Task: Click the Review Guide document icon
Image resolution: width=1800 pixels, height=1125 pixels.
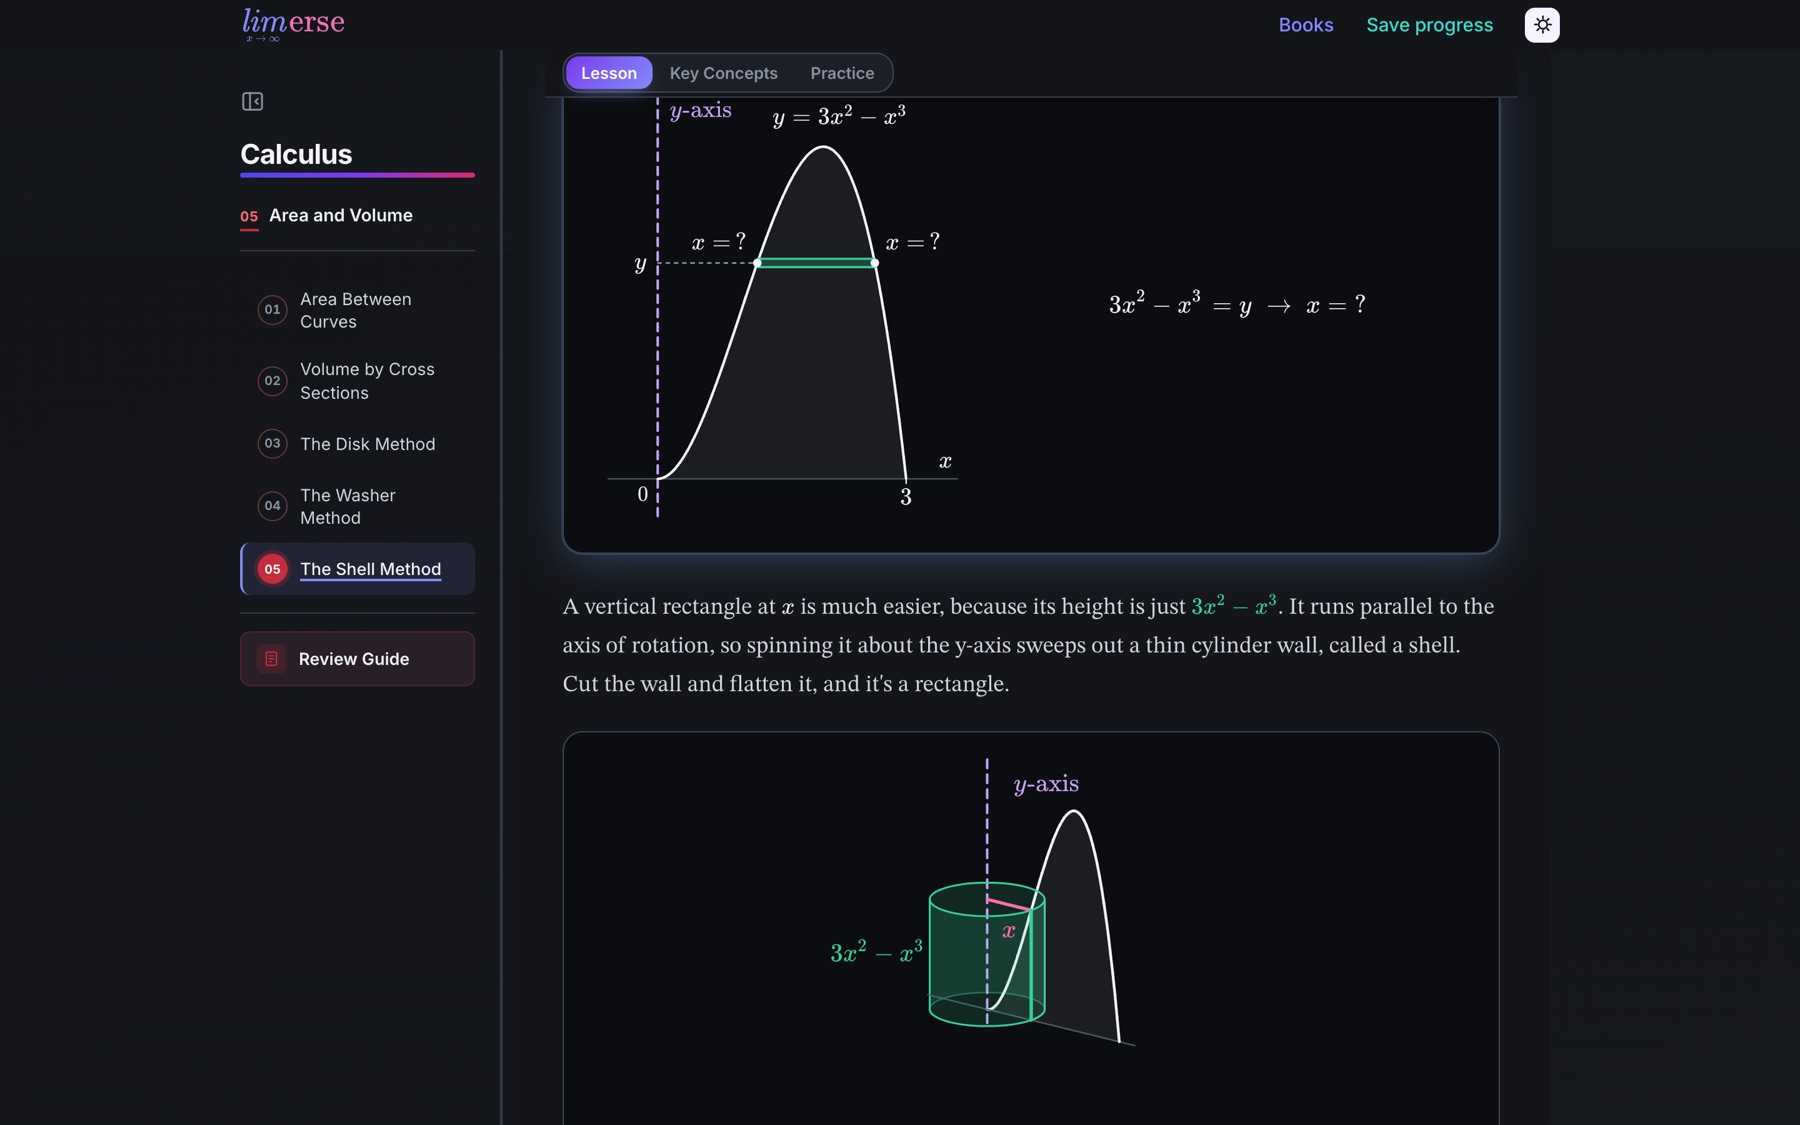Action: pos(271,659)
